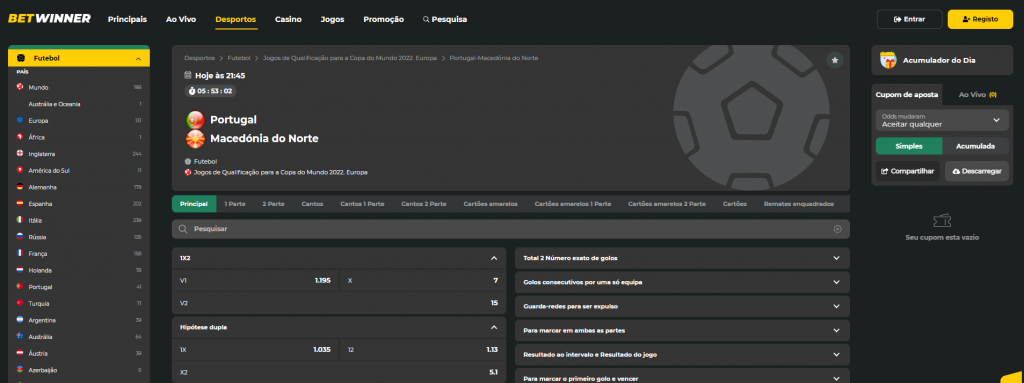This screenshot has width=1024, height=383.
Task: Click the América do Sul flag icon
Action: 20,170
